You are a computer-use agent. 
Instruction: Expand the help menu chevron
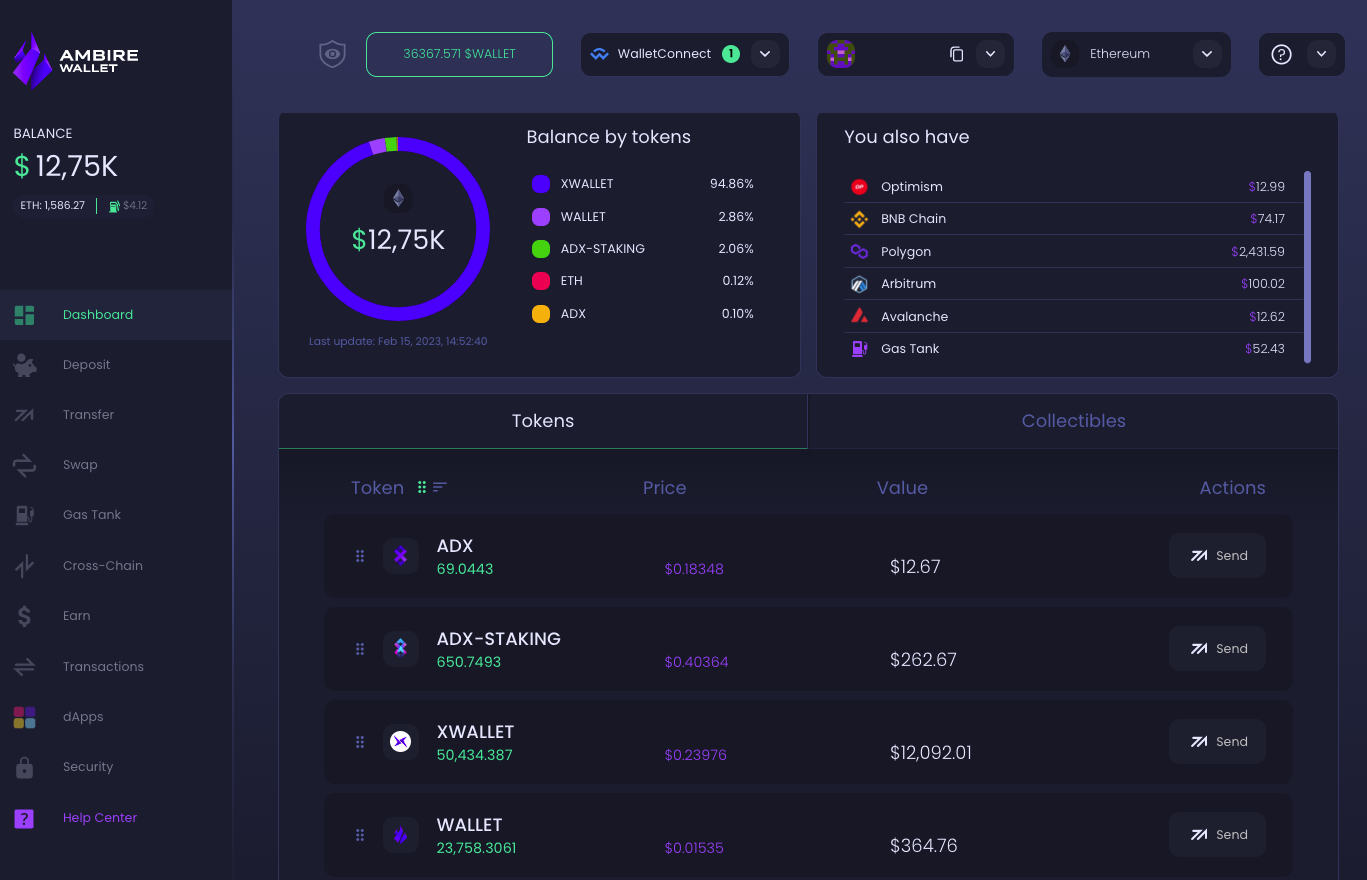coord(1321,54)
